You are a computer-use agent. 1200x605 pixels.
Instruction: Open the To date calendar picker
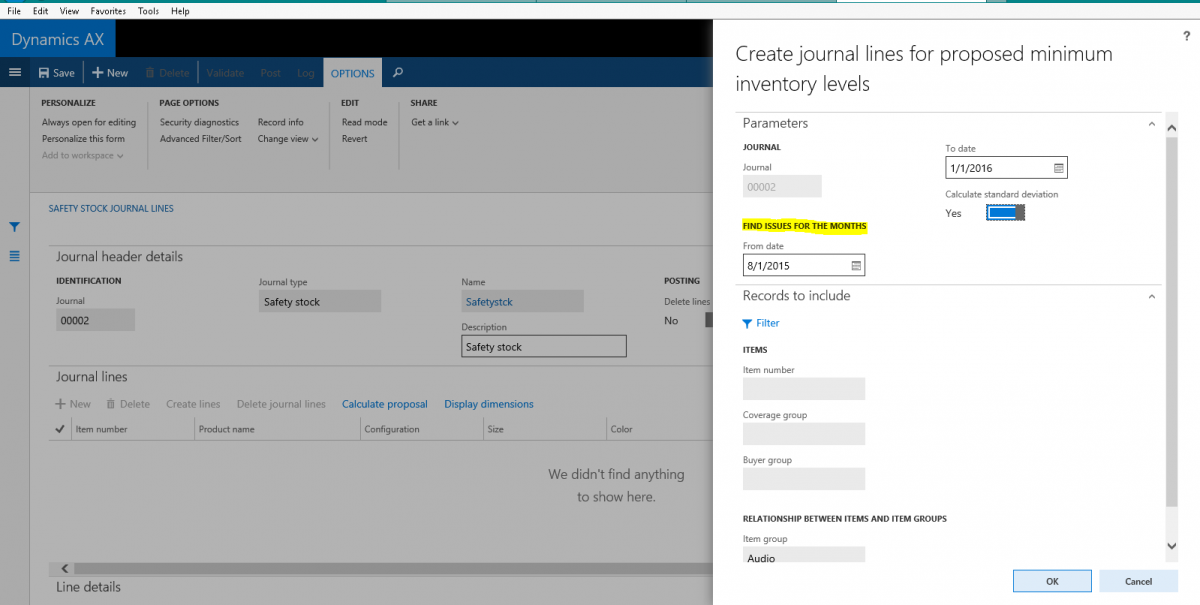coord(1058,168)
